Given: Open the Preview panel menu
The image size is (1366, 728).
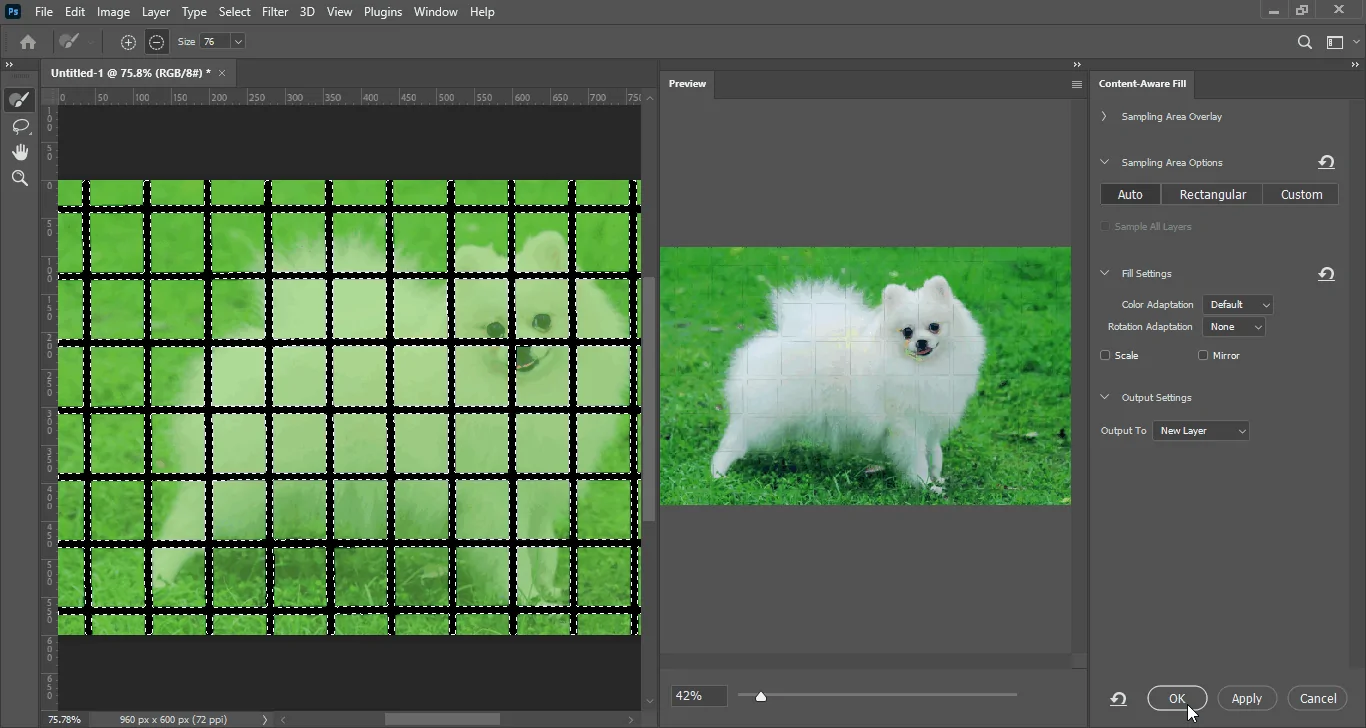Looking at the screenshot, I should coord(1076,84).
